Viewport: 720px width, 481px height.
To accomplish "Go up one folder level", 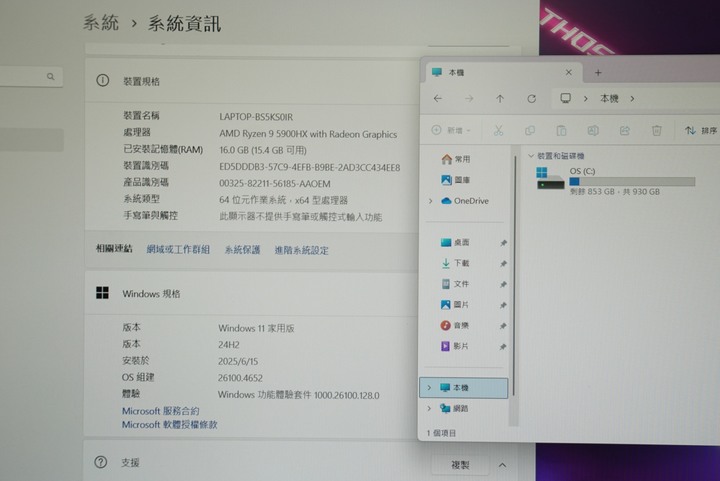I will pyautogui.click(x=500, y=99).
